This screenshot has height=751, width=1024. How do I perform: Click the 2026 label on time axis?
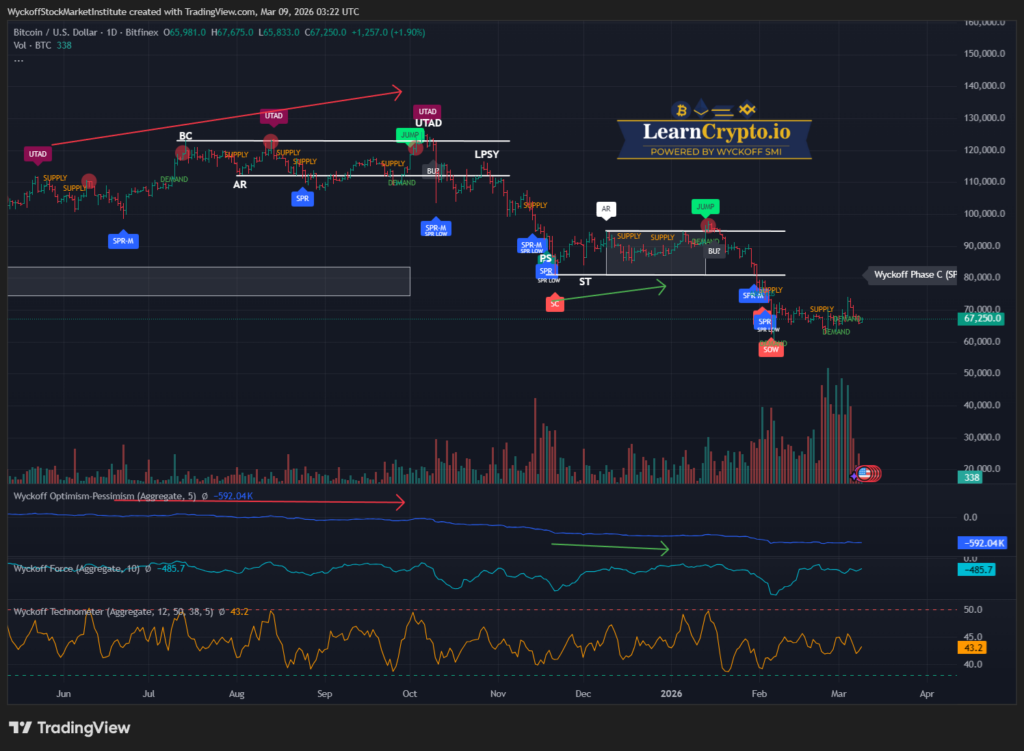pyautogui.click(x=671, y=694)
